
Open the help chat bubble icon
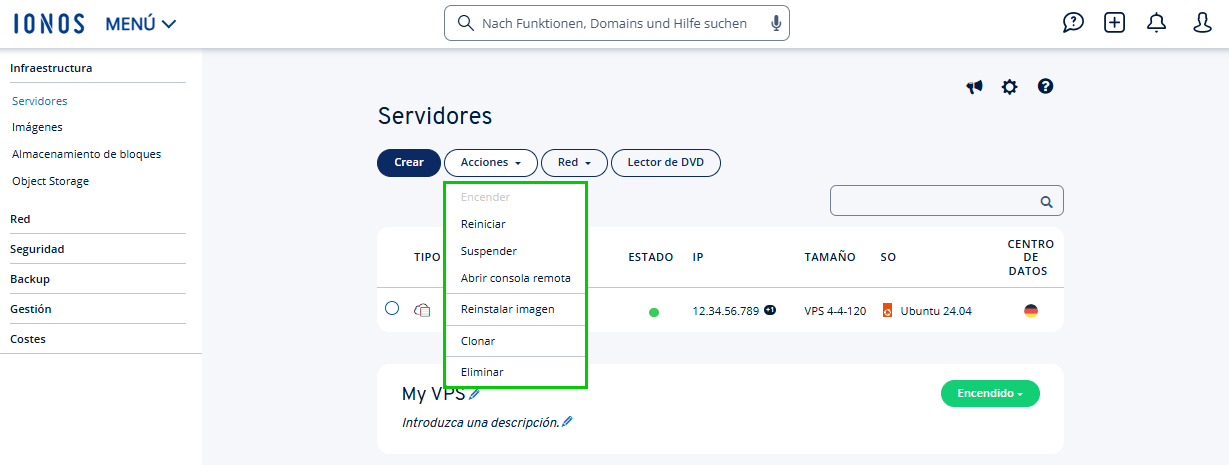point(1073,23)
